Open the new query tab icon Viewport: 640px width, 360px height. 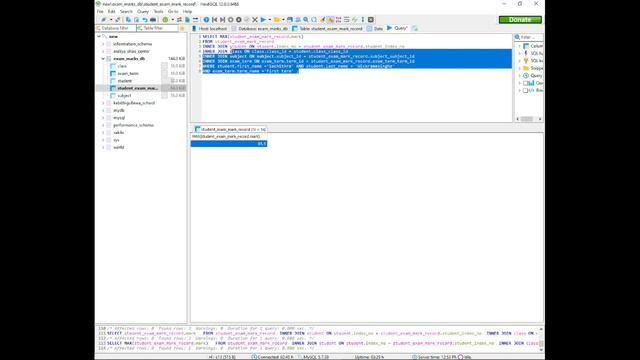415,28
